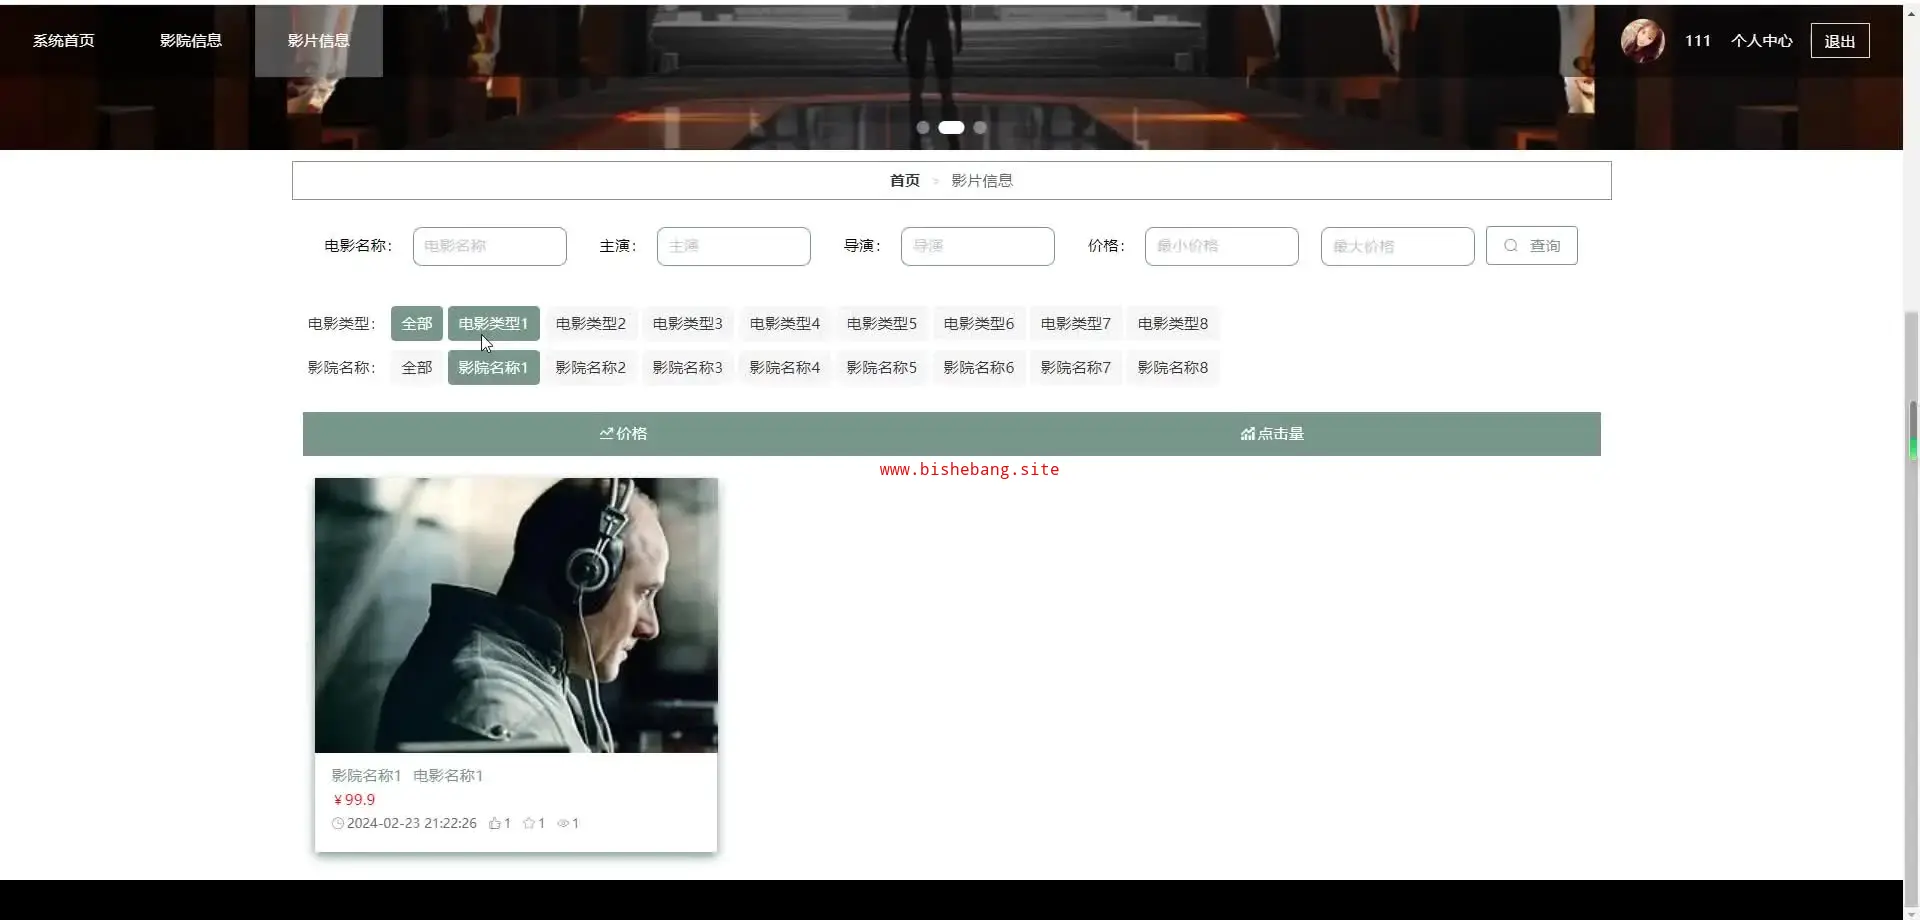Open 个人中心 link
1920x920 pixels.
1761,41
